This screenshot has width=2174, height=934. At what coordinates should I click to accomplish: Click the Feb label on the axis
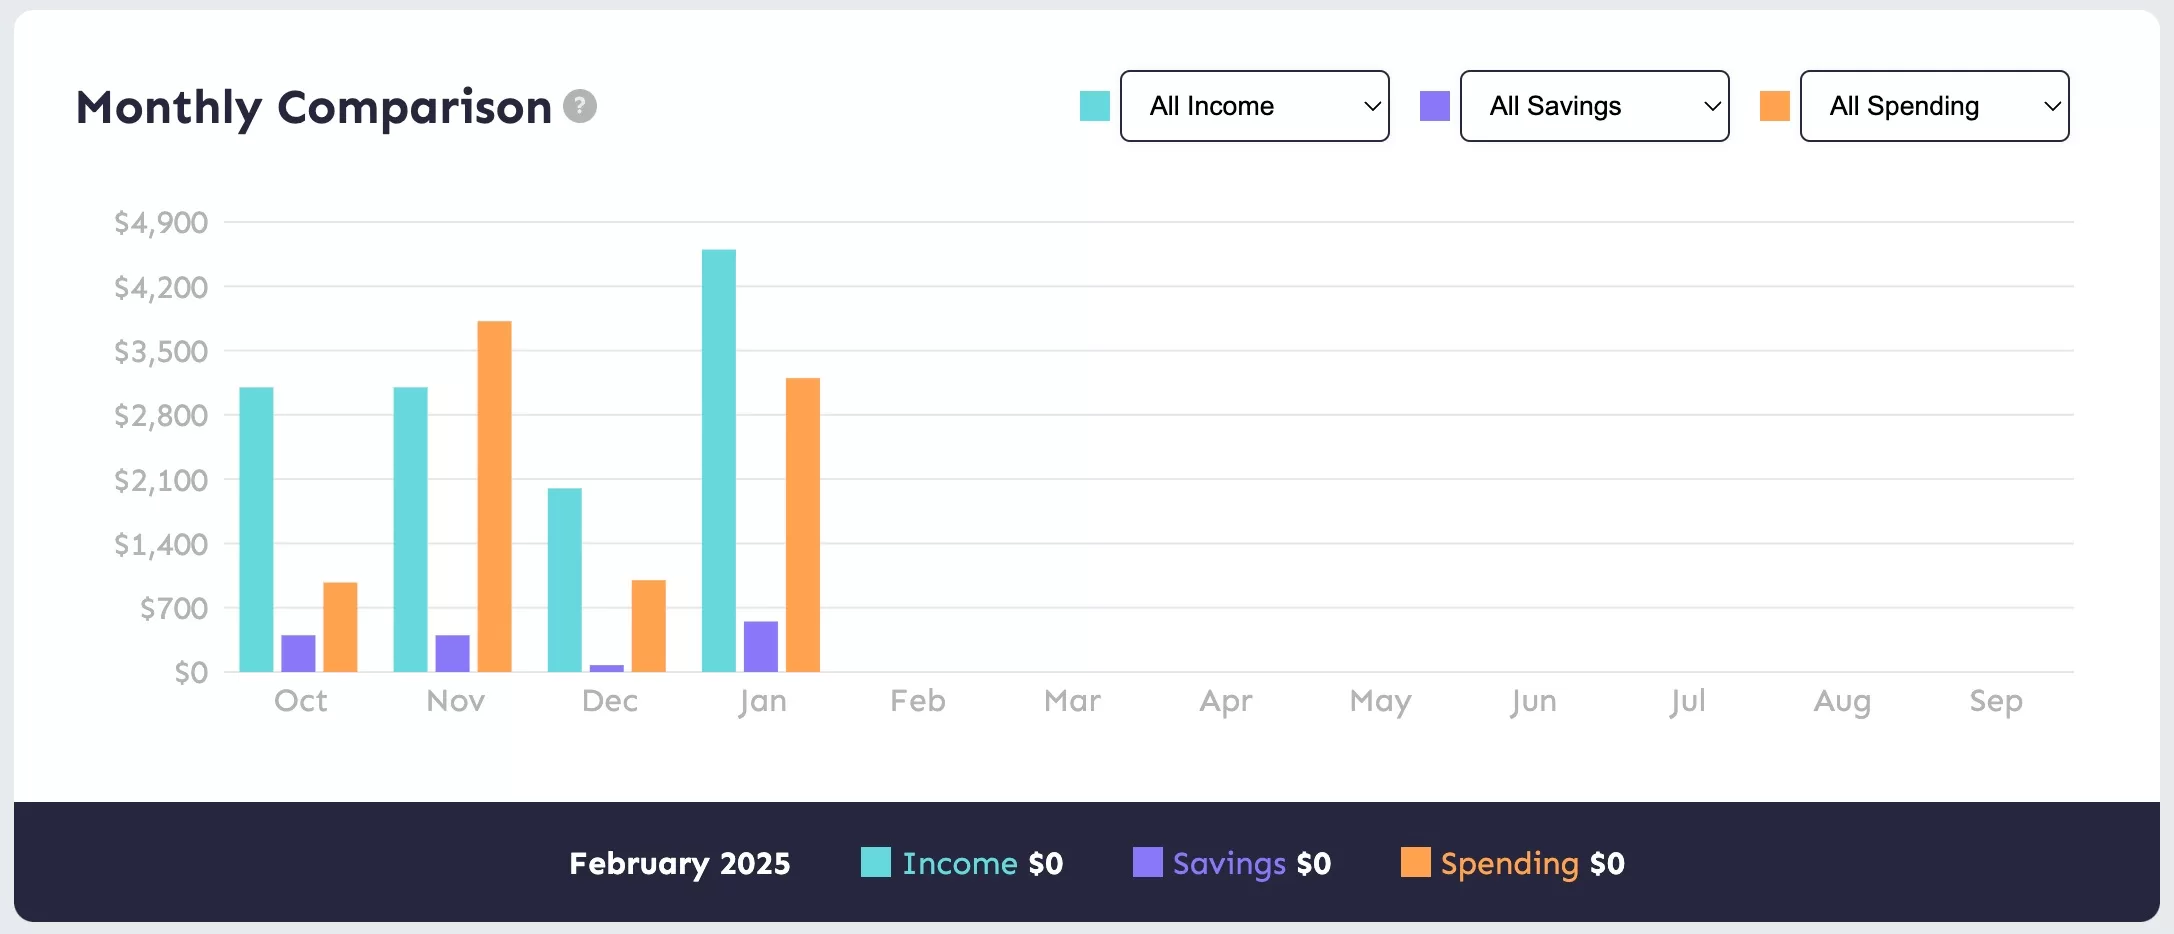[x=918, y=701]
